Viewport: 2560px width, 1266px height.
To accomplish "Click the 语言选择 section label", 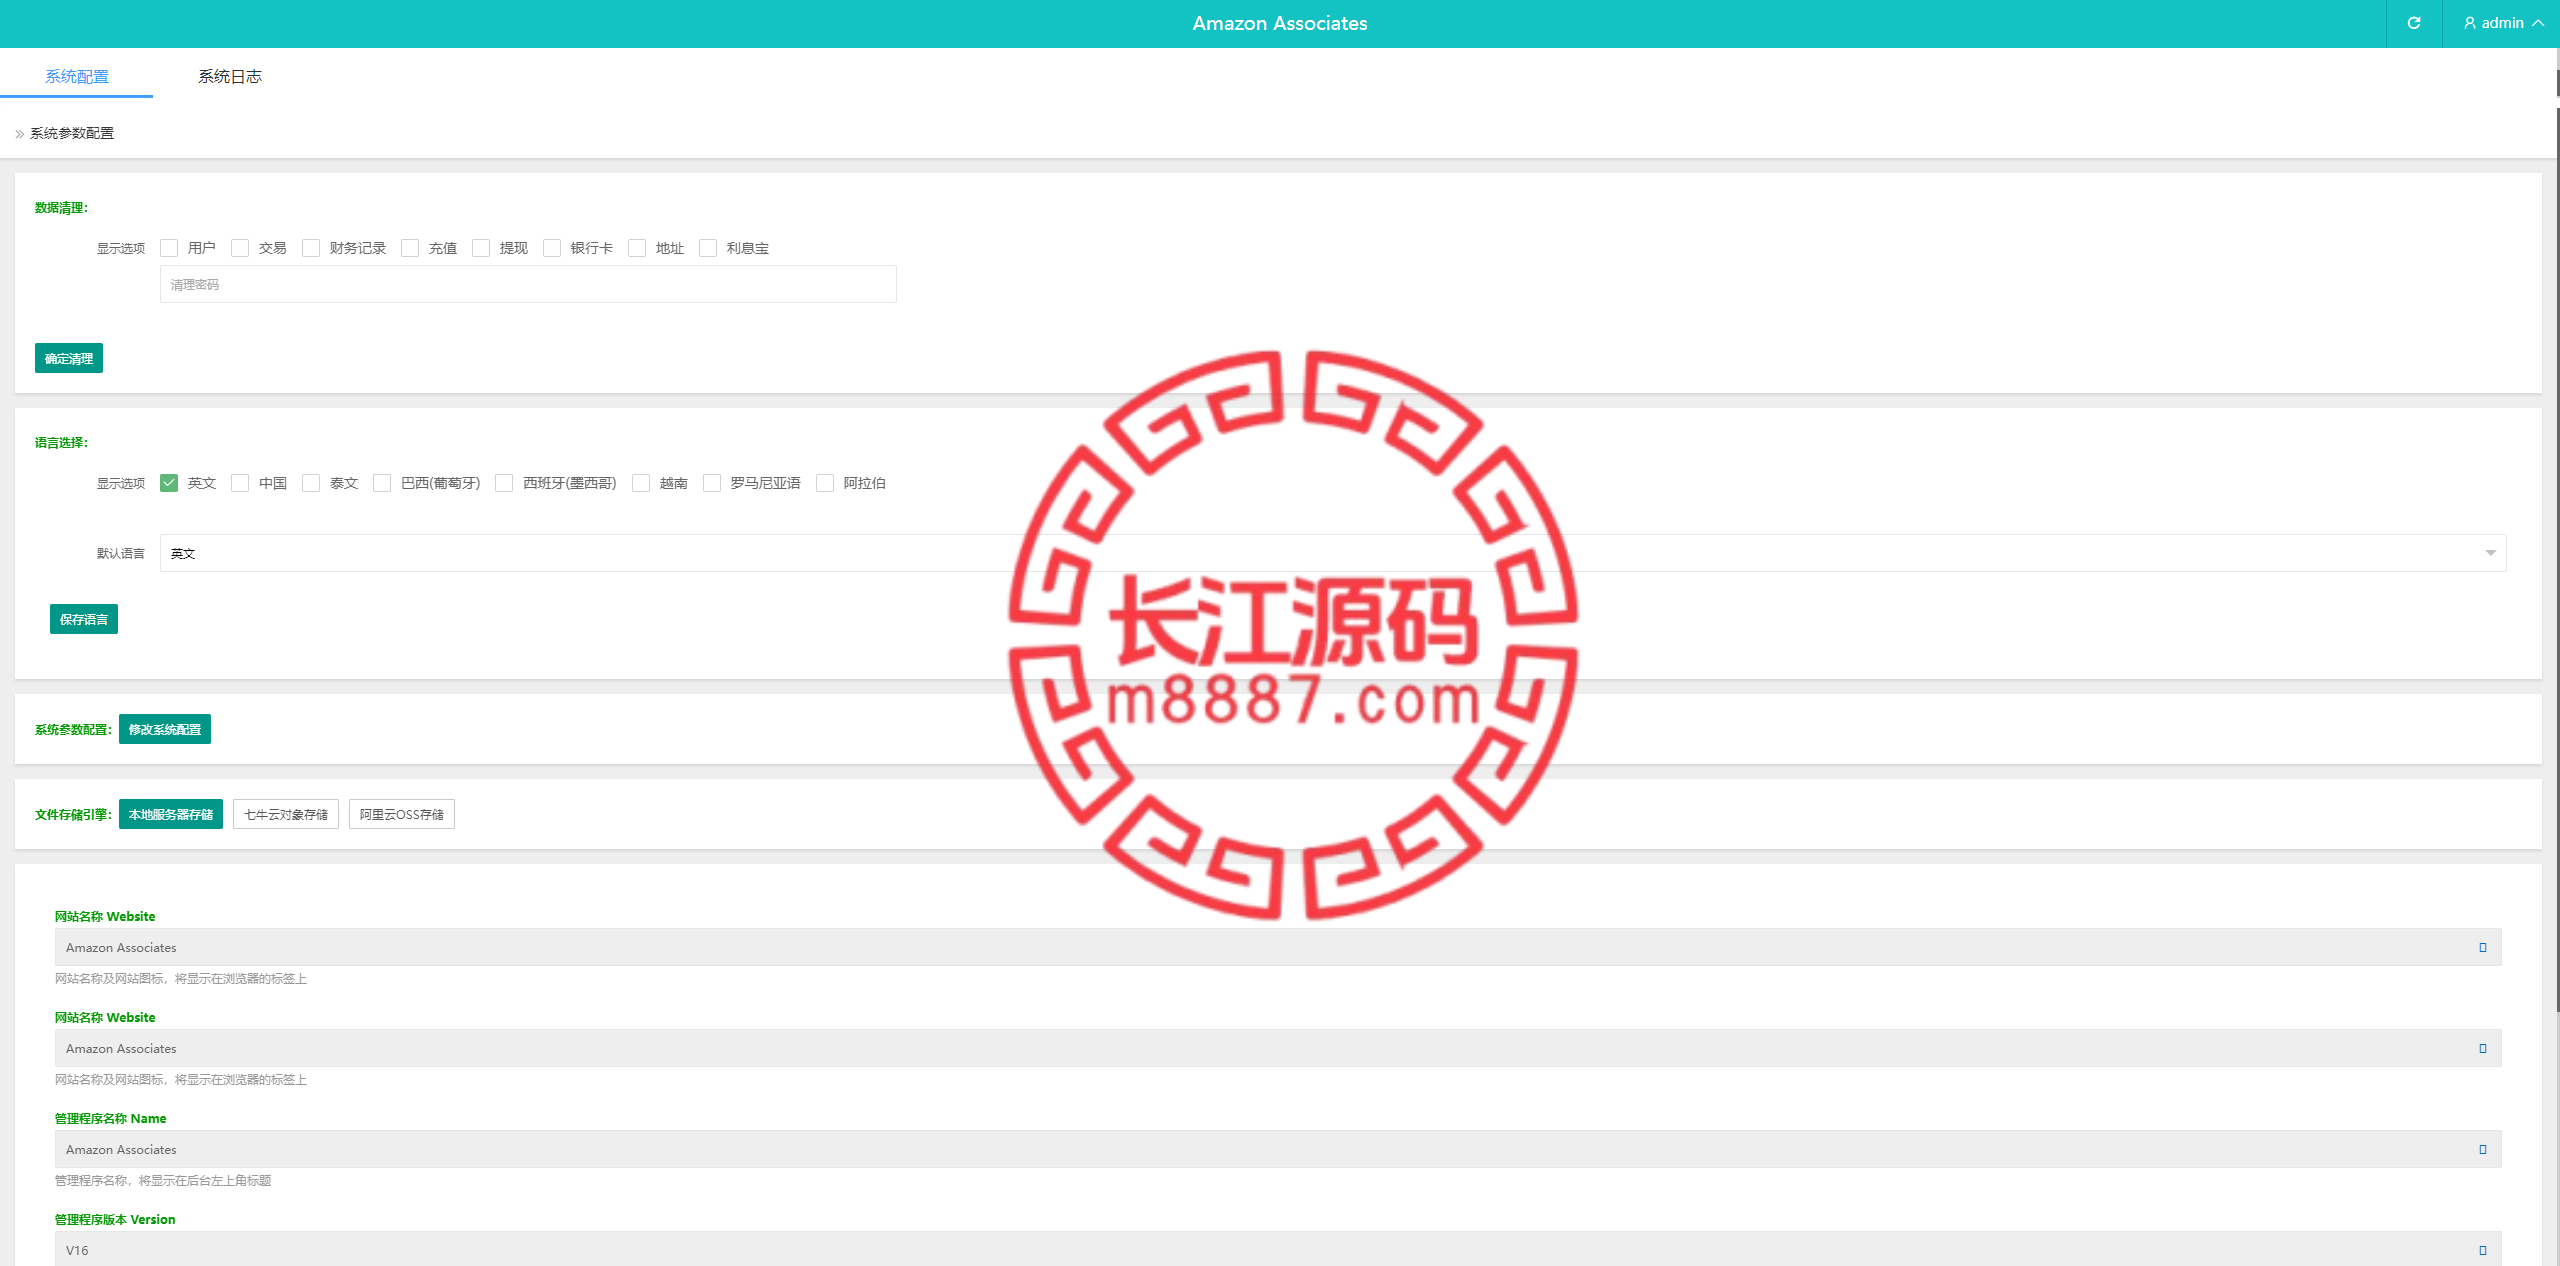I will tap(61, 443).
